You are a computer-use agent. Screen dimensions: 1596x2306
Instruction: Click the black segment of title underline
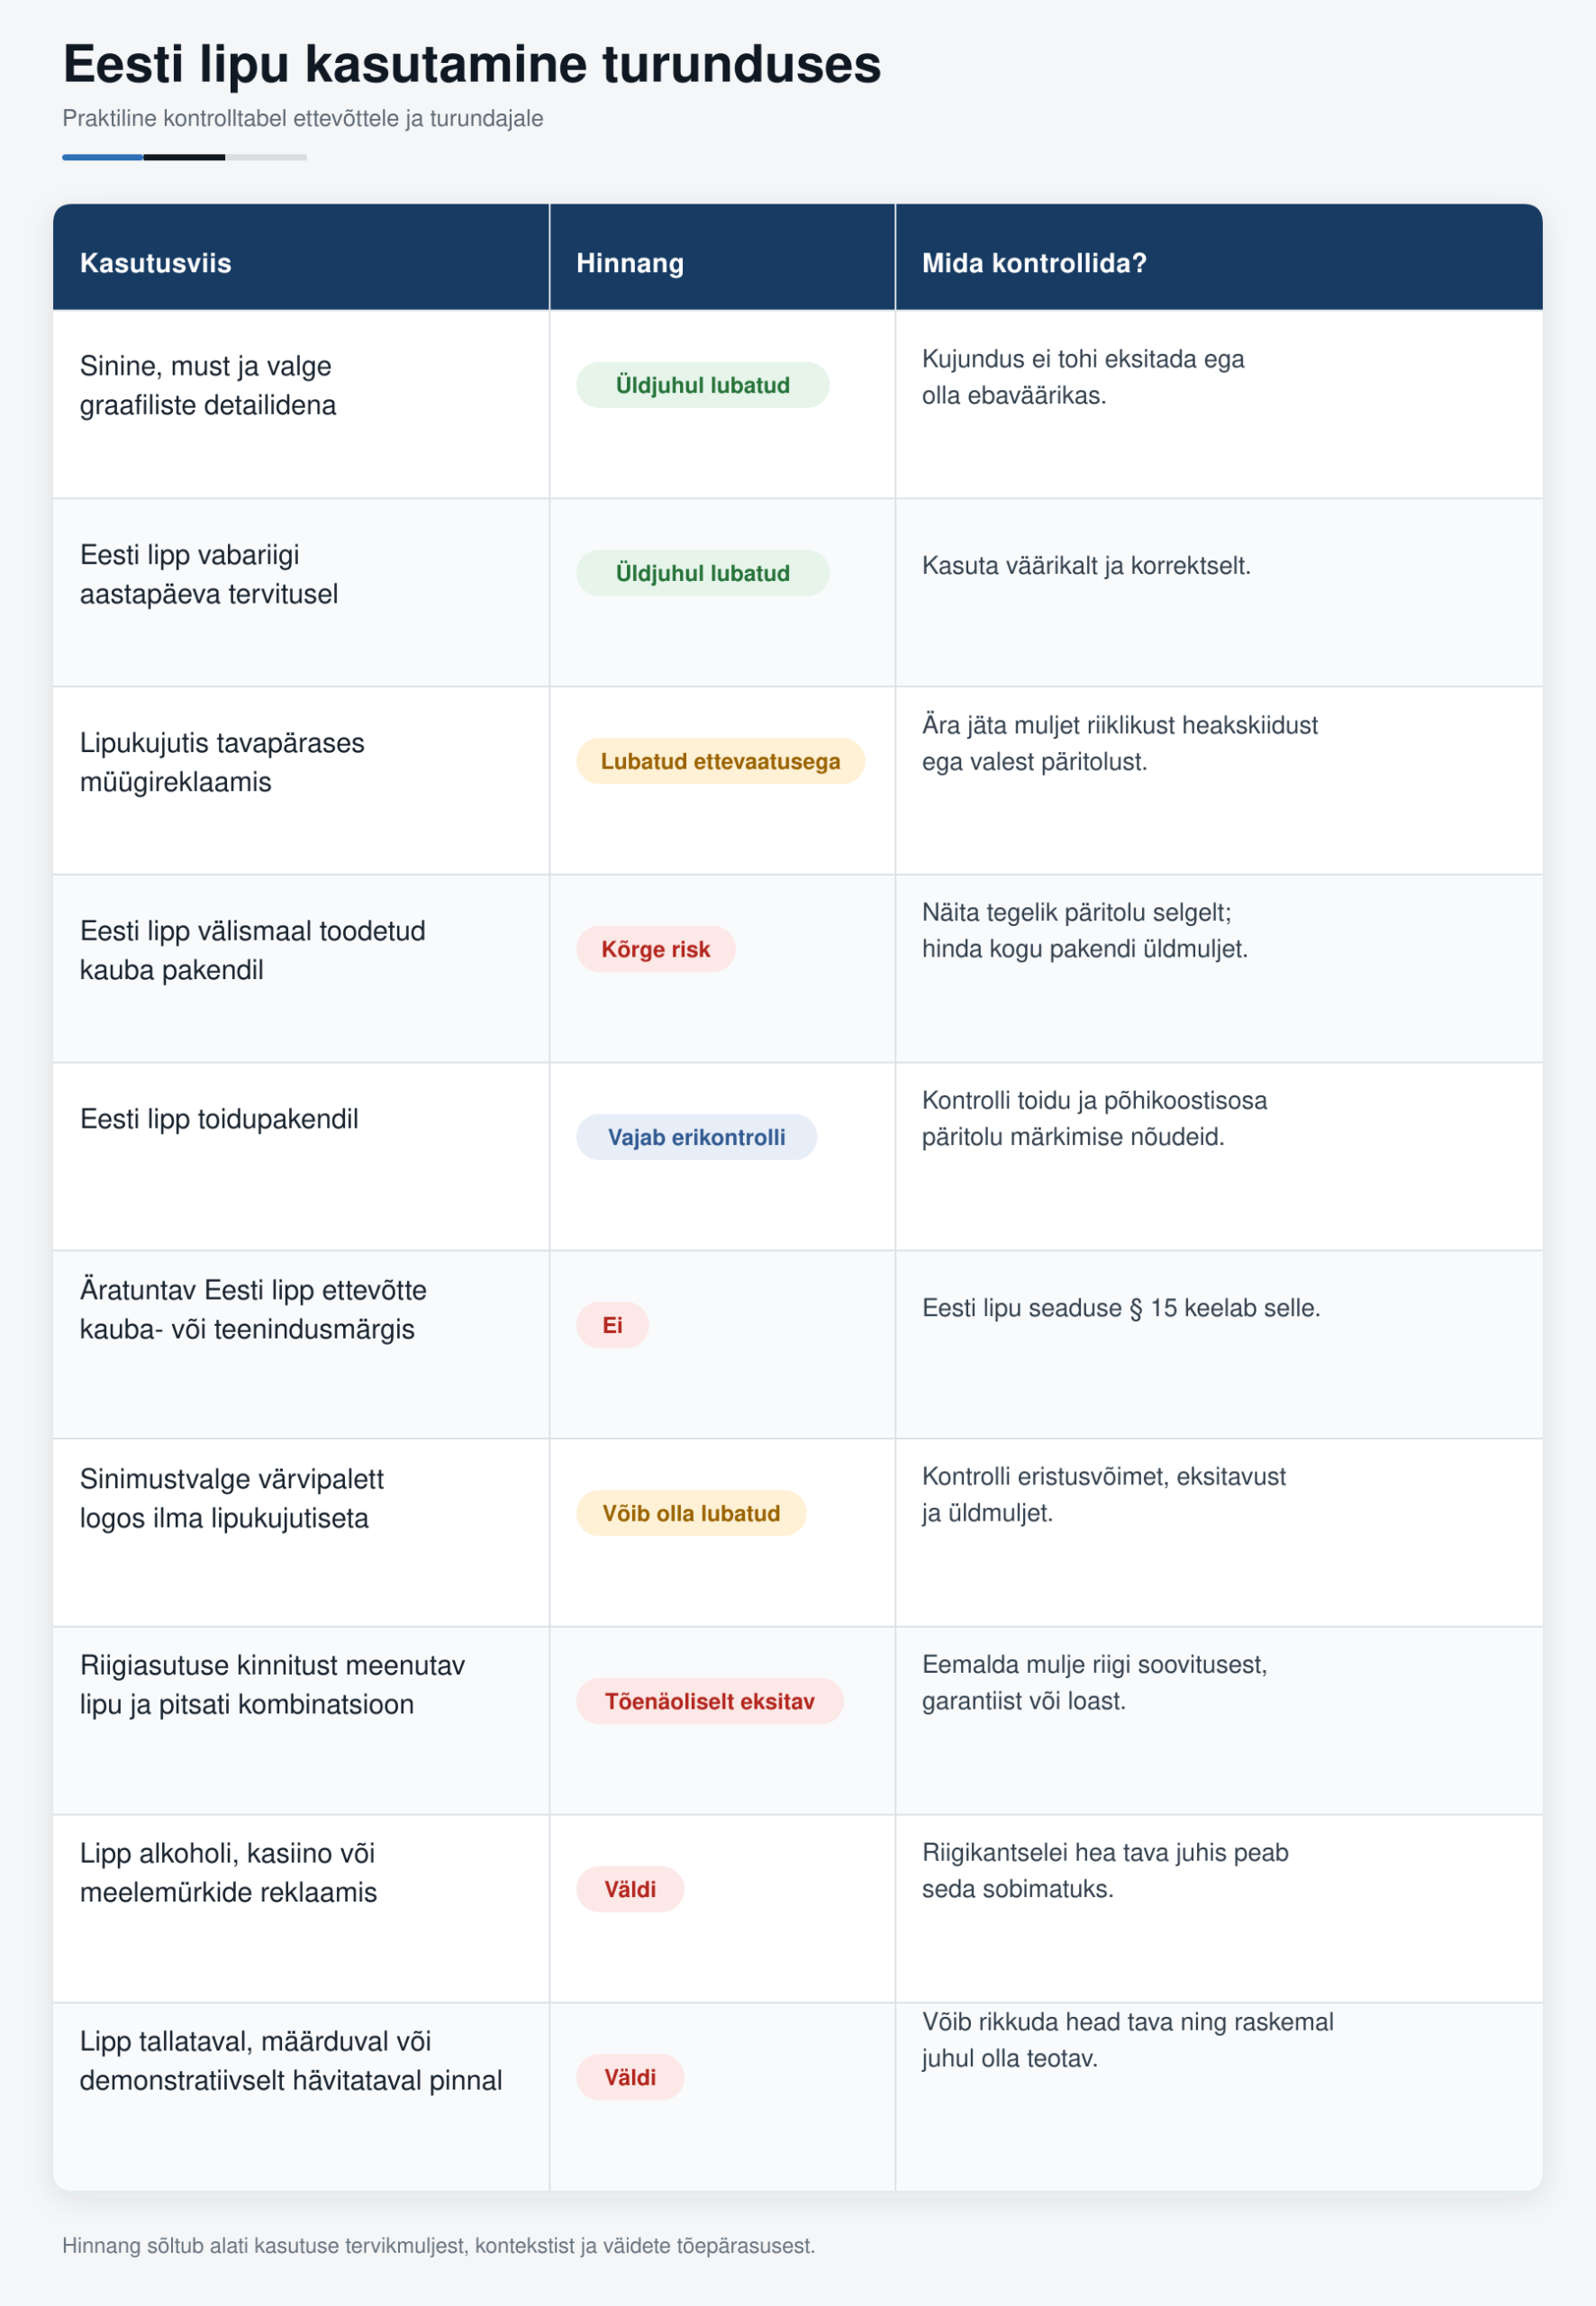185,157
